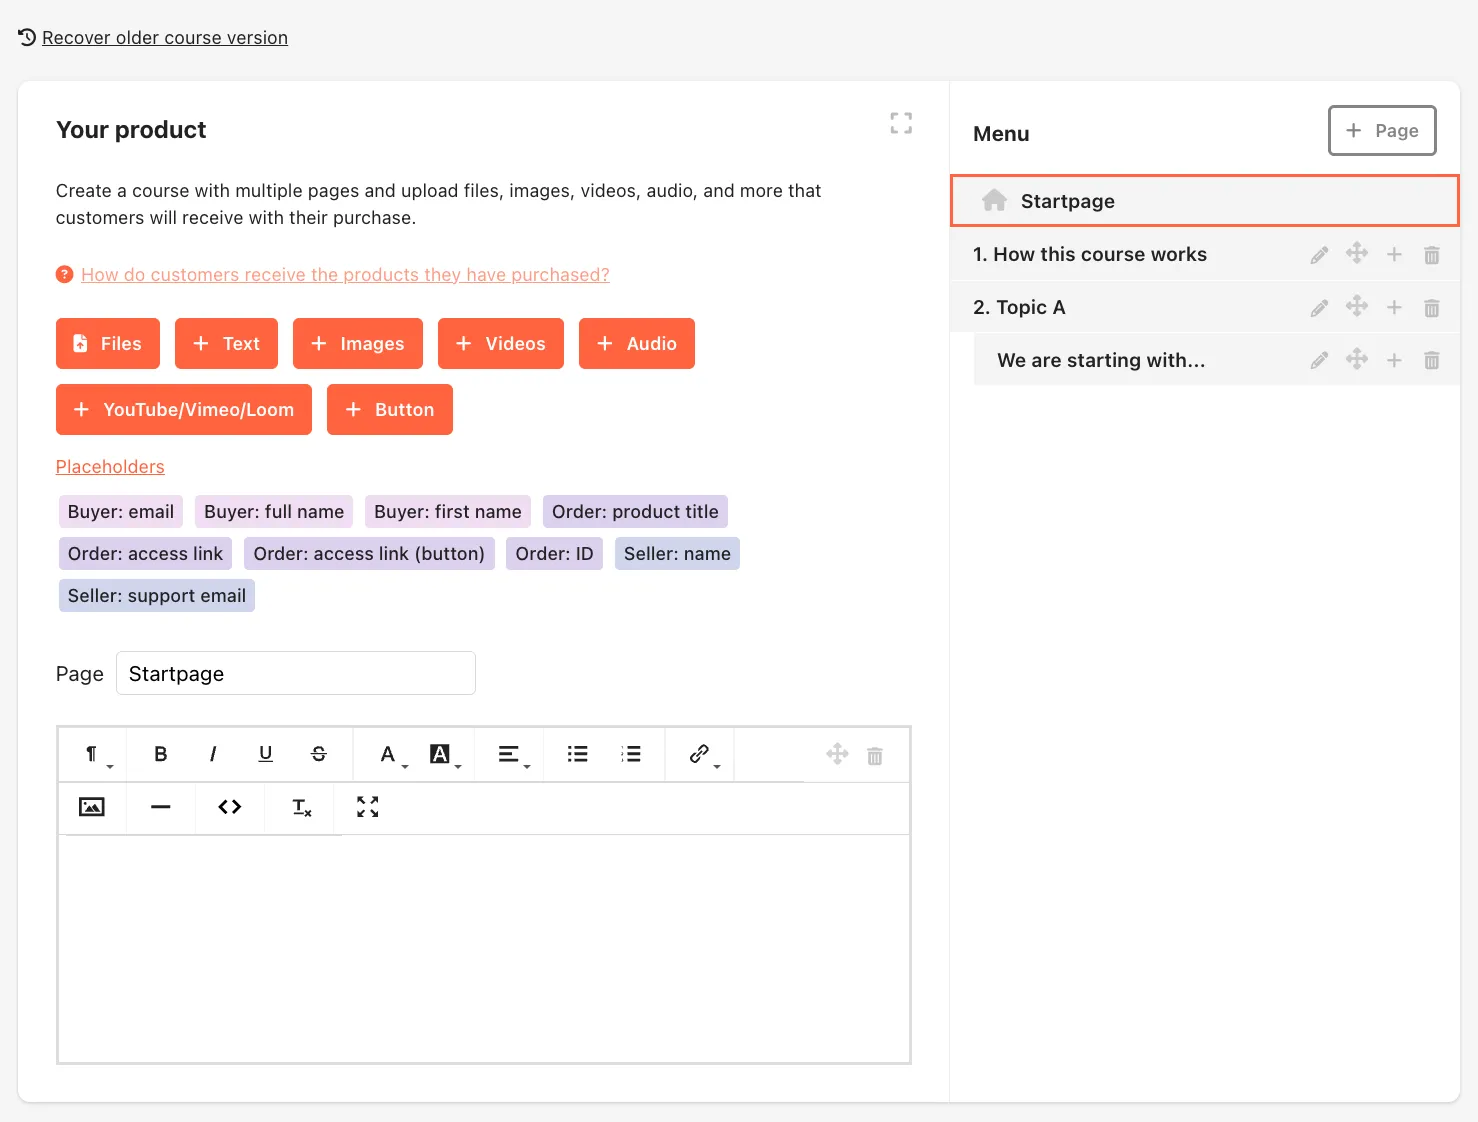Open the 'We are starting with...' subpage

(1101, 360)
